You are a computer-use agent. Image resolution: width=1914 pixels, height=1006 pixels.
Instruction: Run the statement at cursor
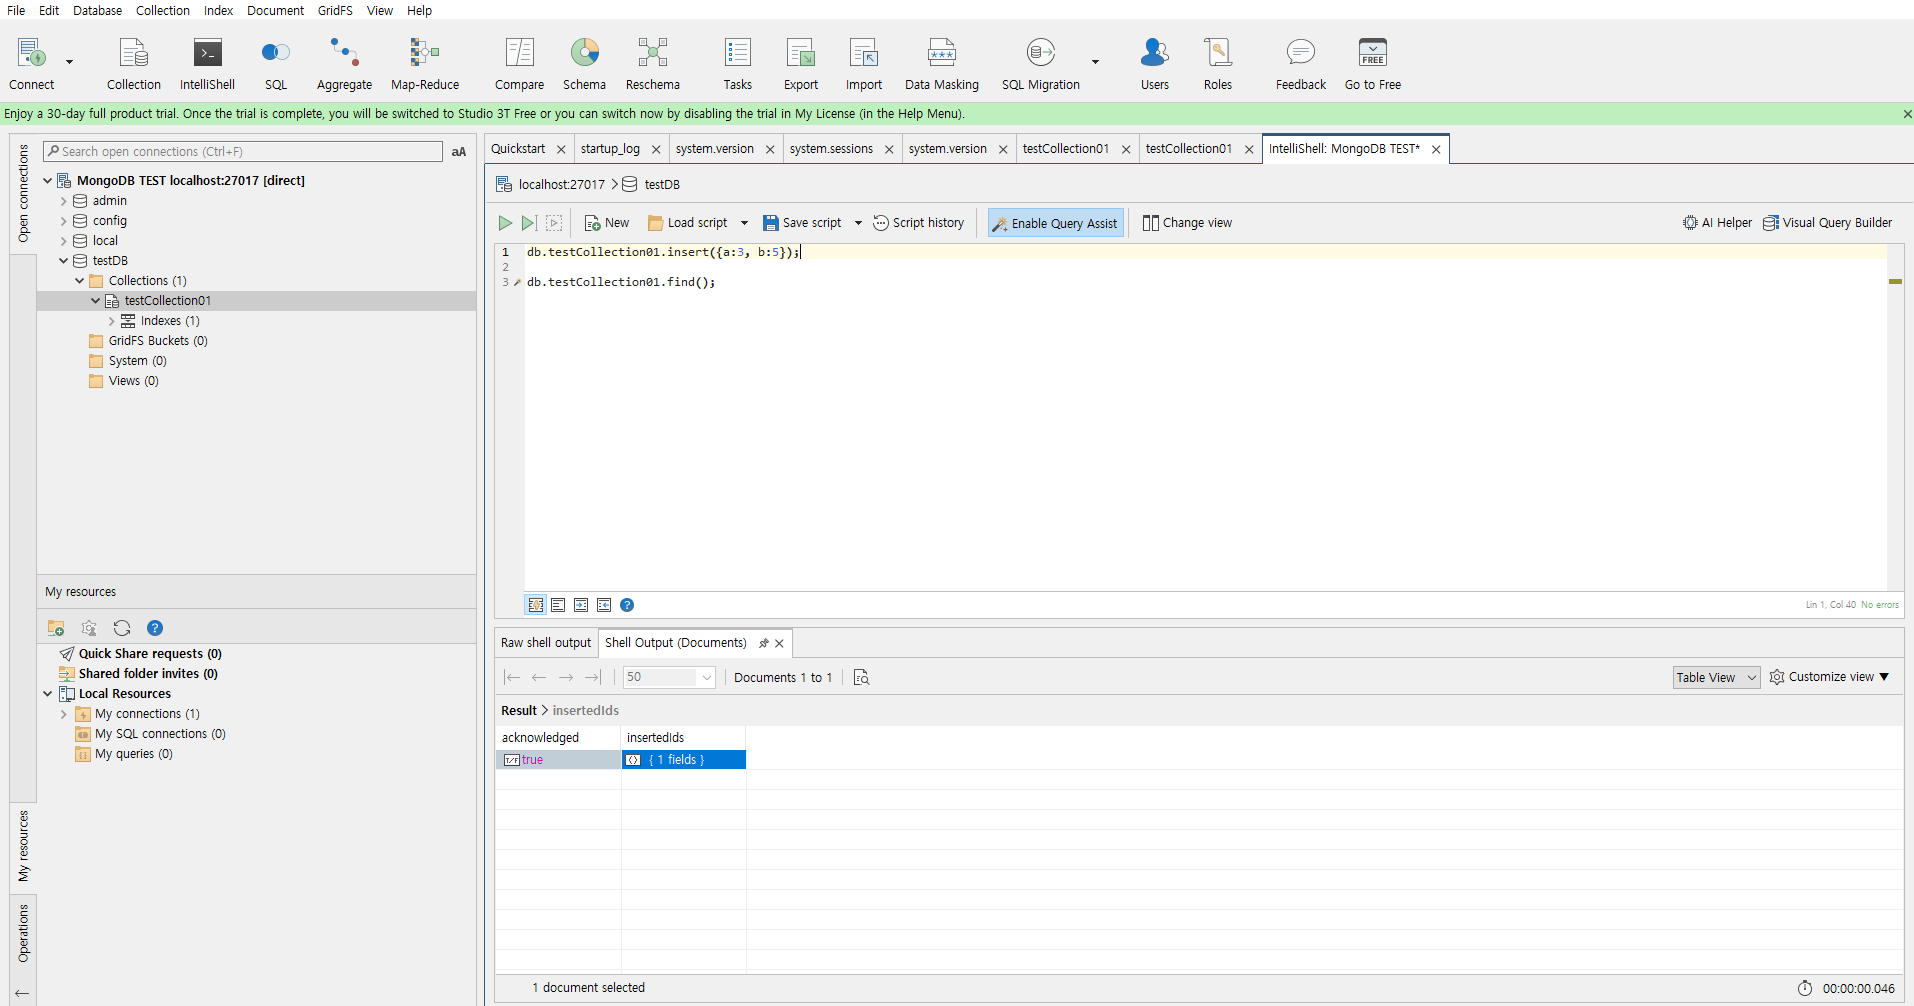(529, 223)
